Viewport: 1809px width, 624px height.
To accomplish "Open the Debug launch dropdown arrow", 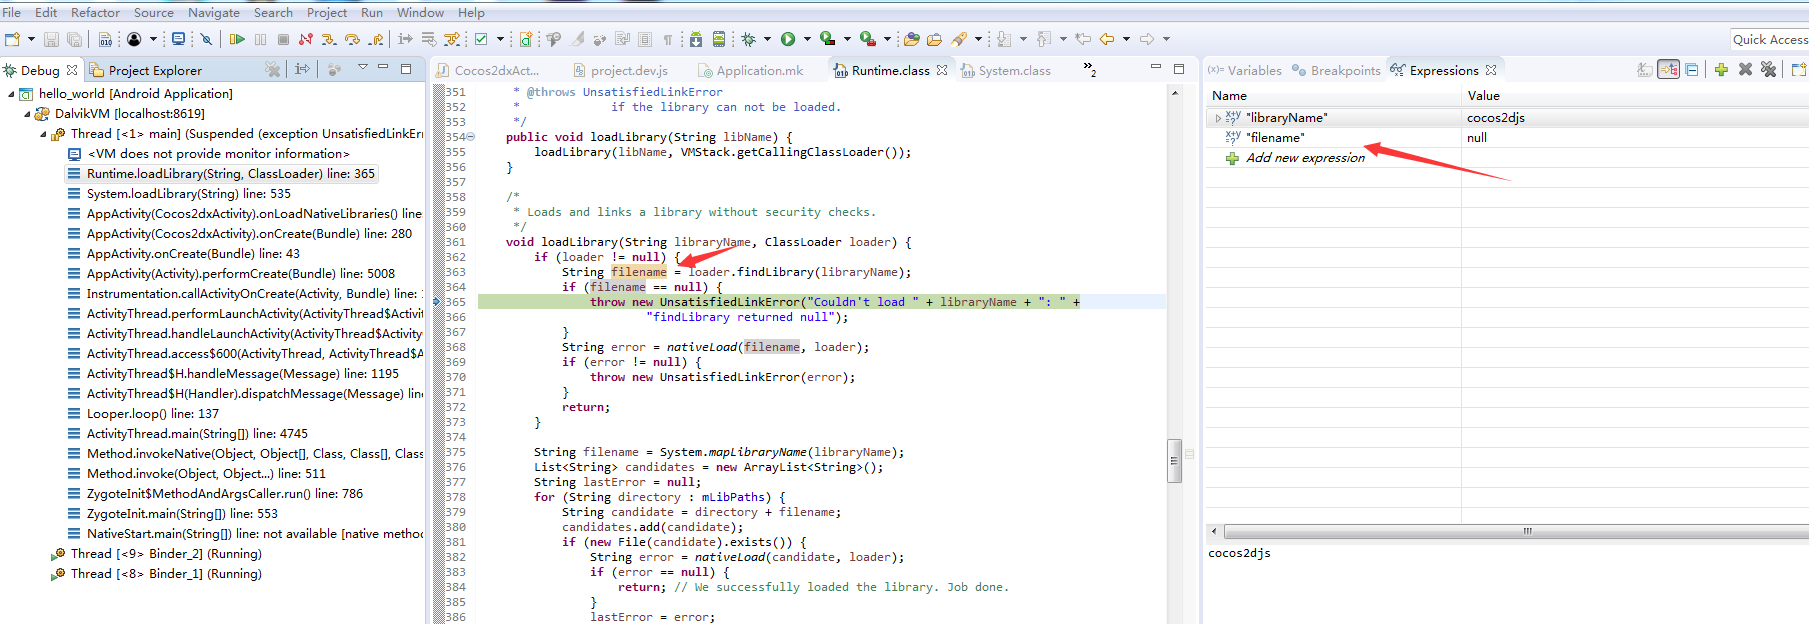I will pos(767,39).
